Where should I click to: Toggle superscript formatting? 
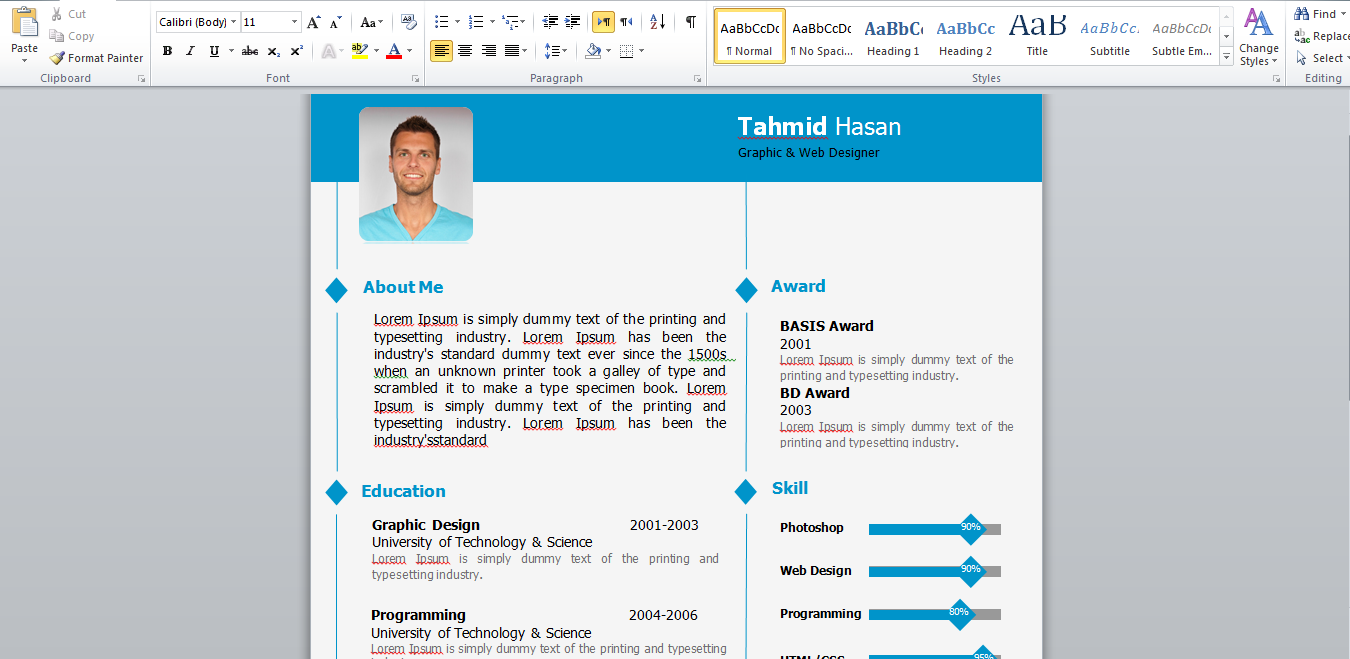[x=297, y=51]
